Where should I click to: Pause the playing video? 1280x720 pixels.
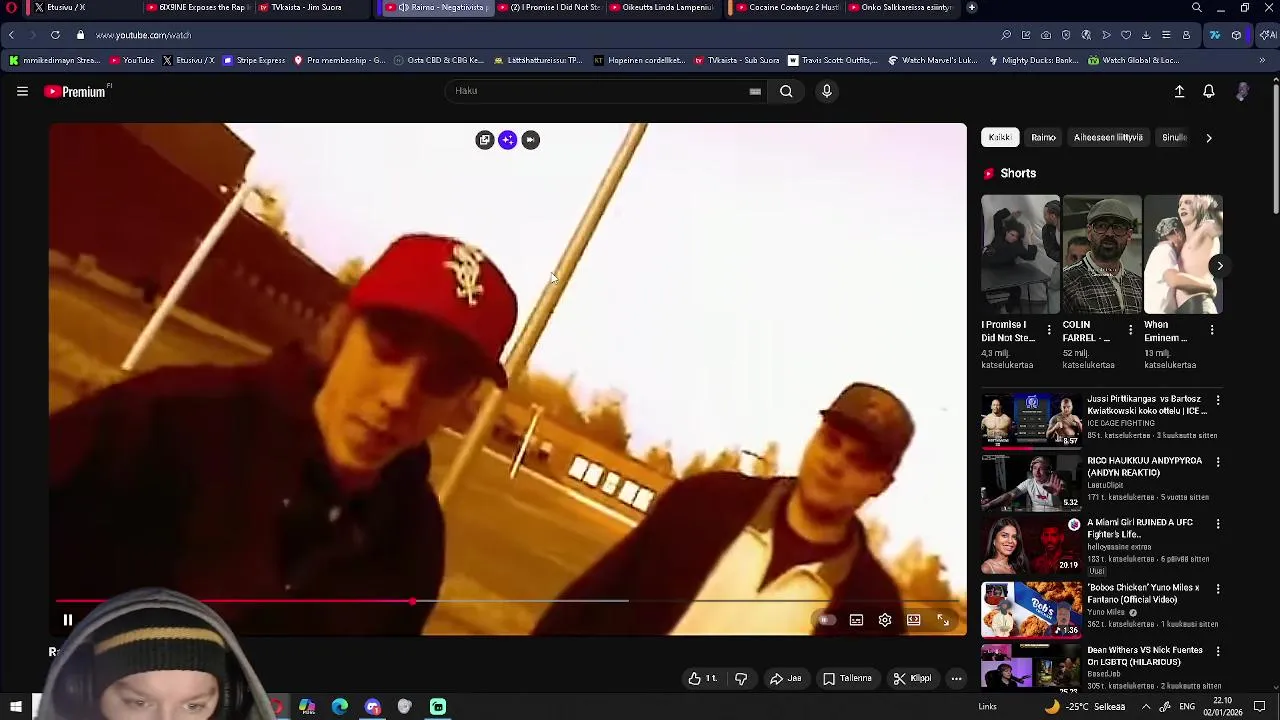tap(67, 620)
